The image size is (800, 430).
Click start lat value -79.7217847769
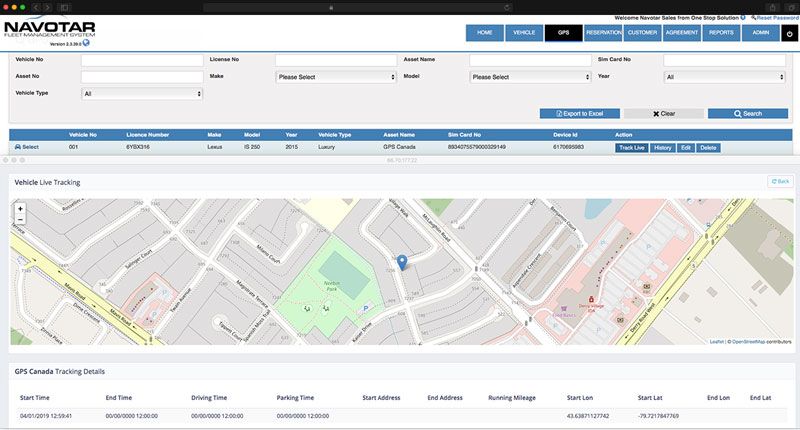tap(658, 416)
